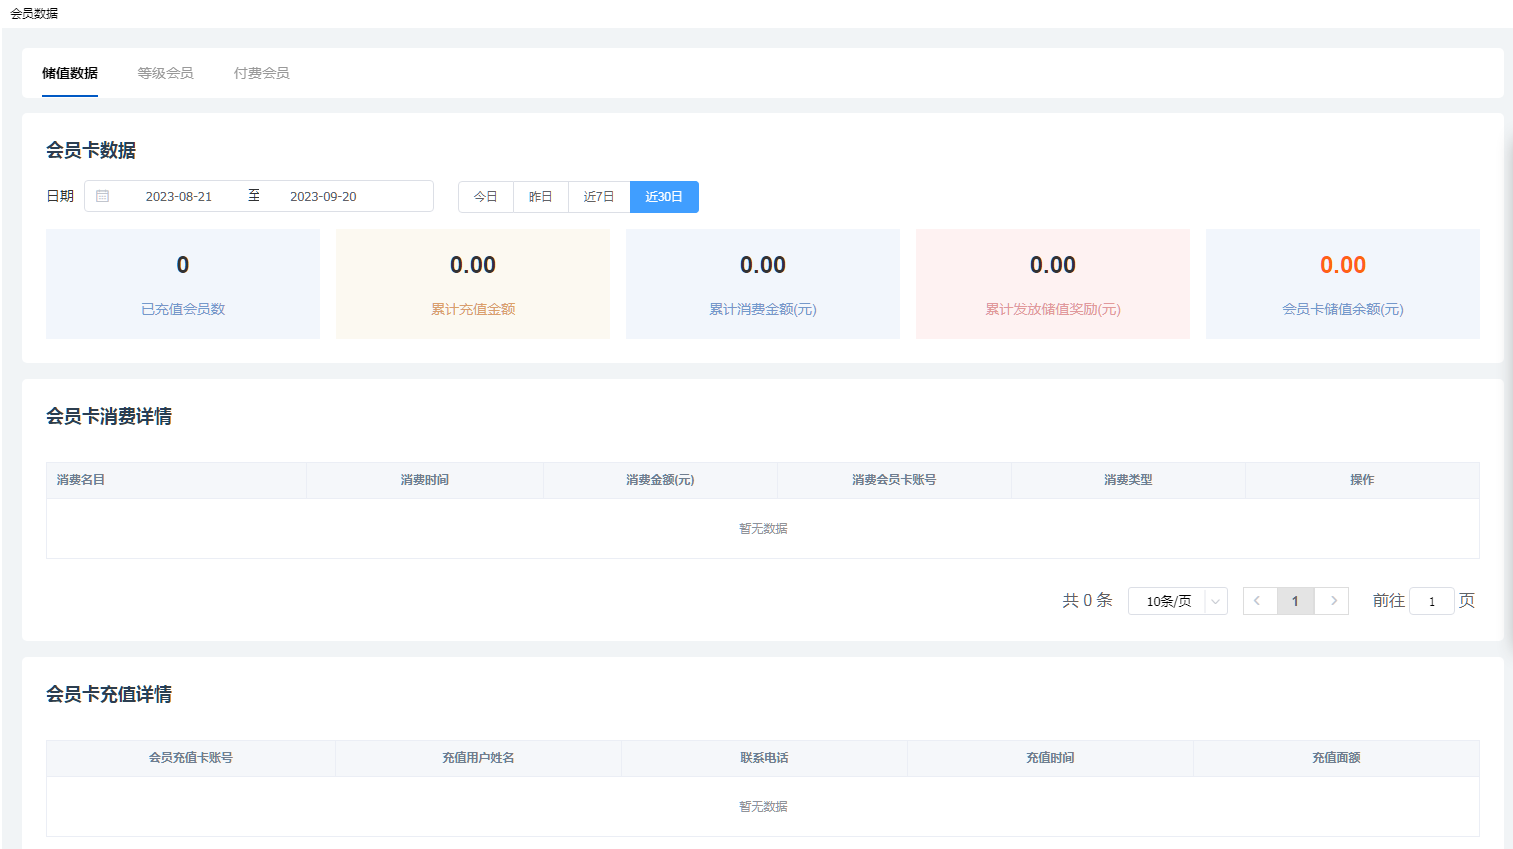Click the 前往 page number input

(1432, 601)
